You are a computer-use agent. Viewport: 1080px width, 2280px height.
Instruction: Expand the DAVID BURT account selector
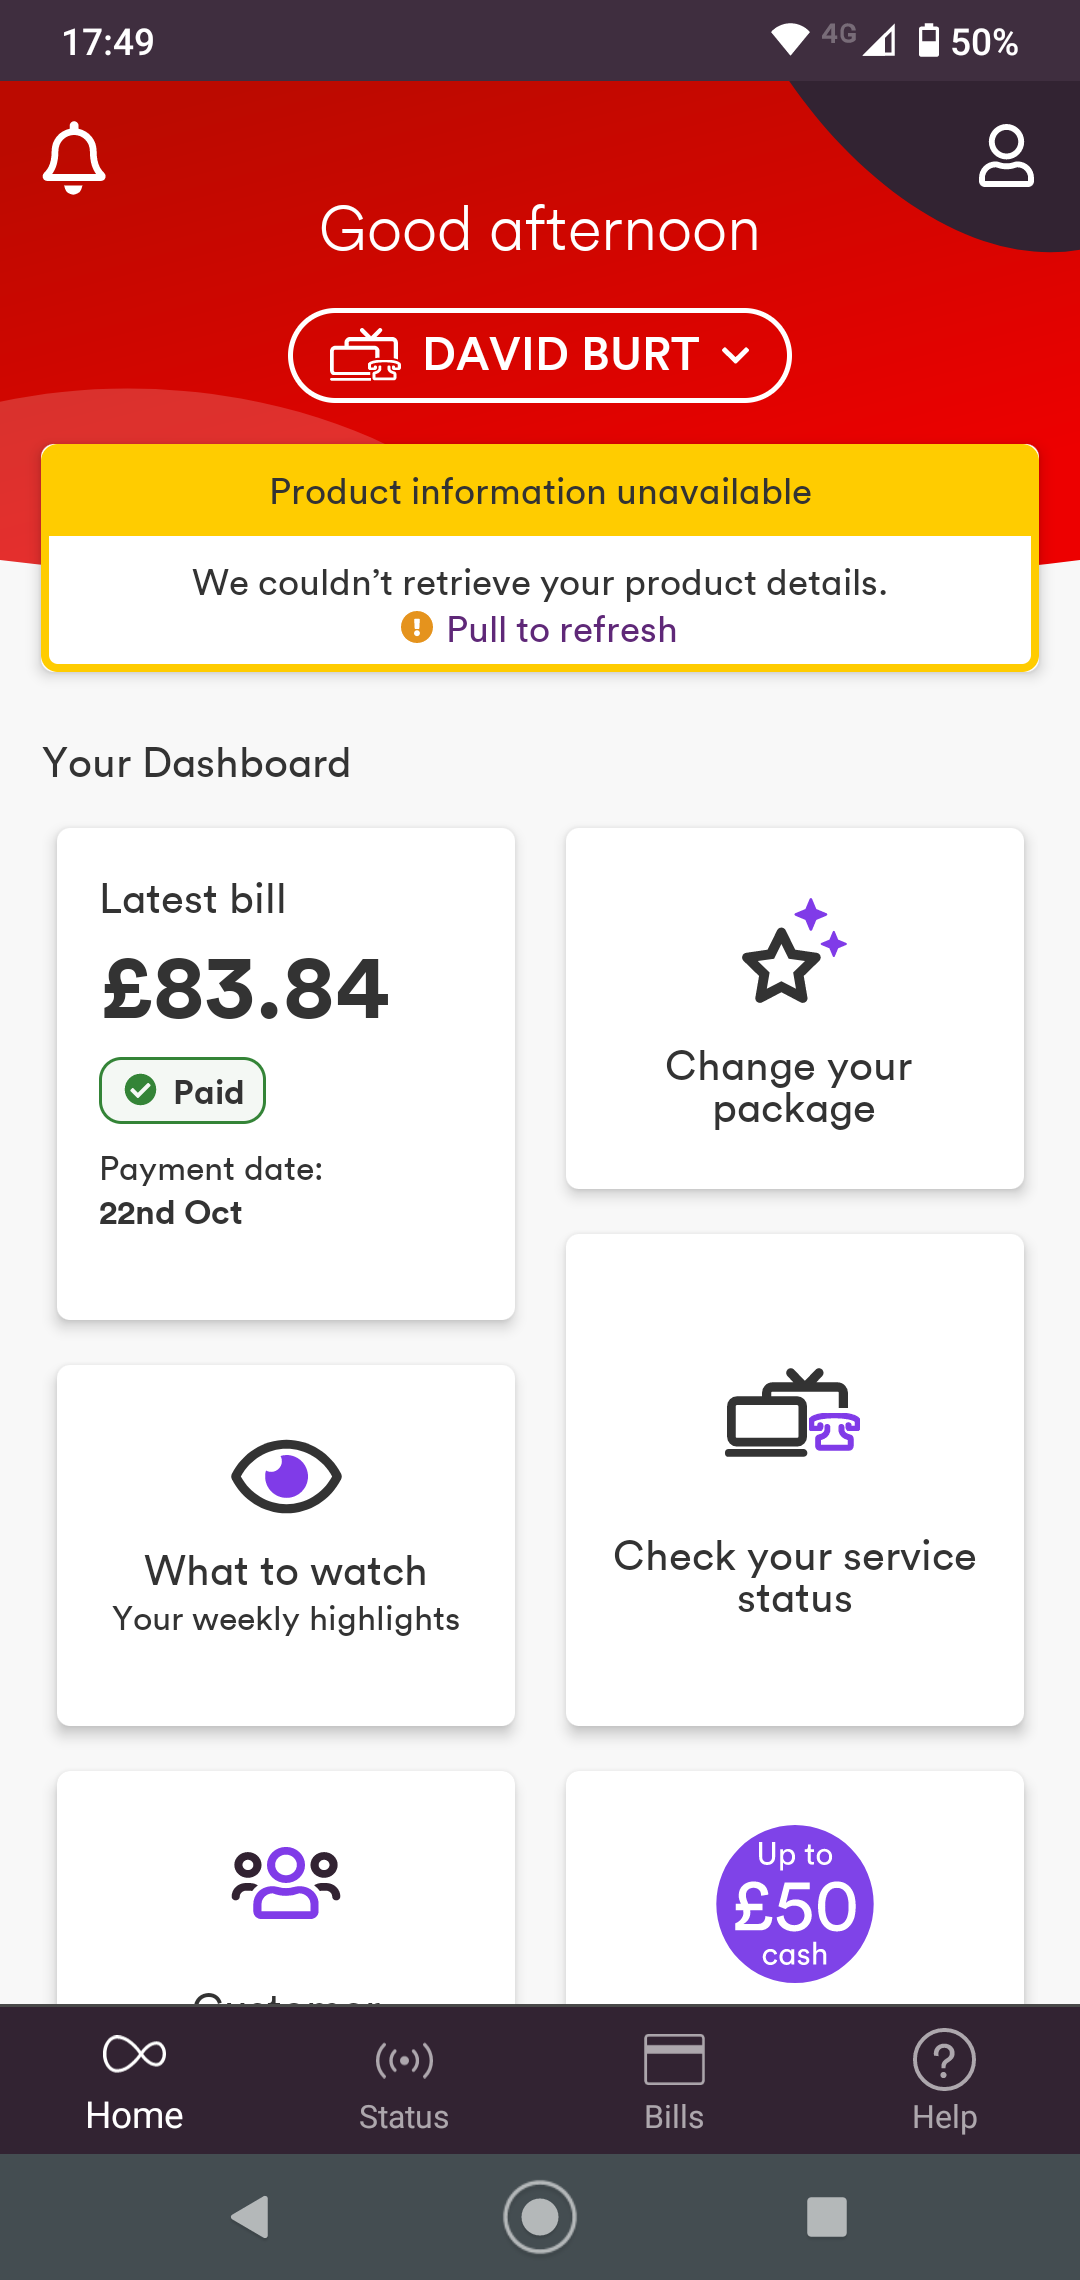tap(540, 355)
